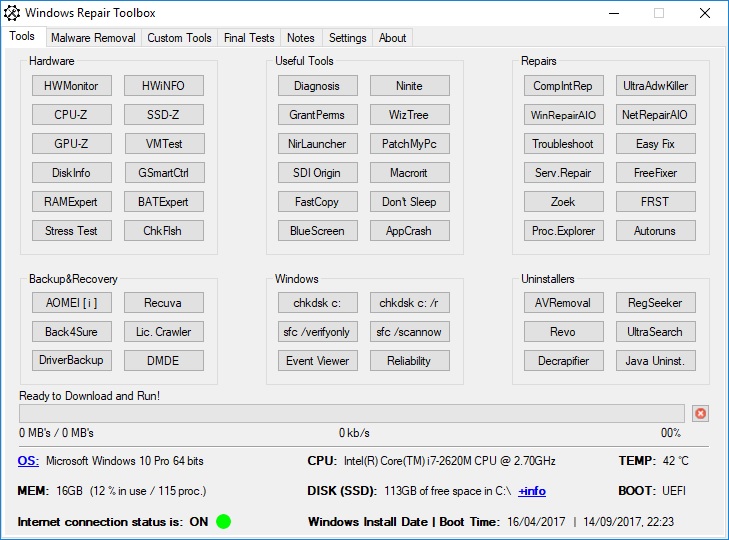Click the app icon in title bar
The height and width of the screenshot is (540, 729).
tap(12, 13)
